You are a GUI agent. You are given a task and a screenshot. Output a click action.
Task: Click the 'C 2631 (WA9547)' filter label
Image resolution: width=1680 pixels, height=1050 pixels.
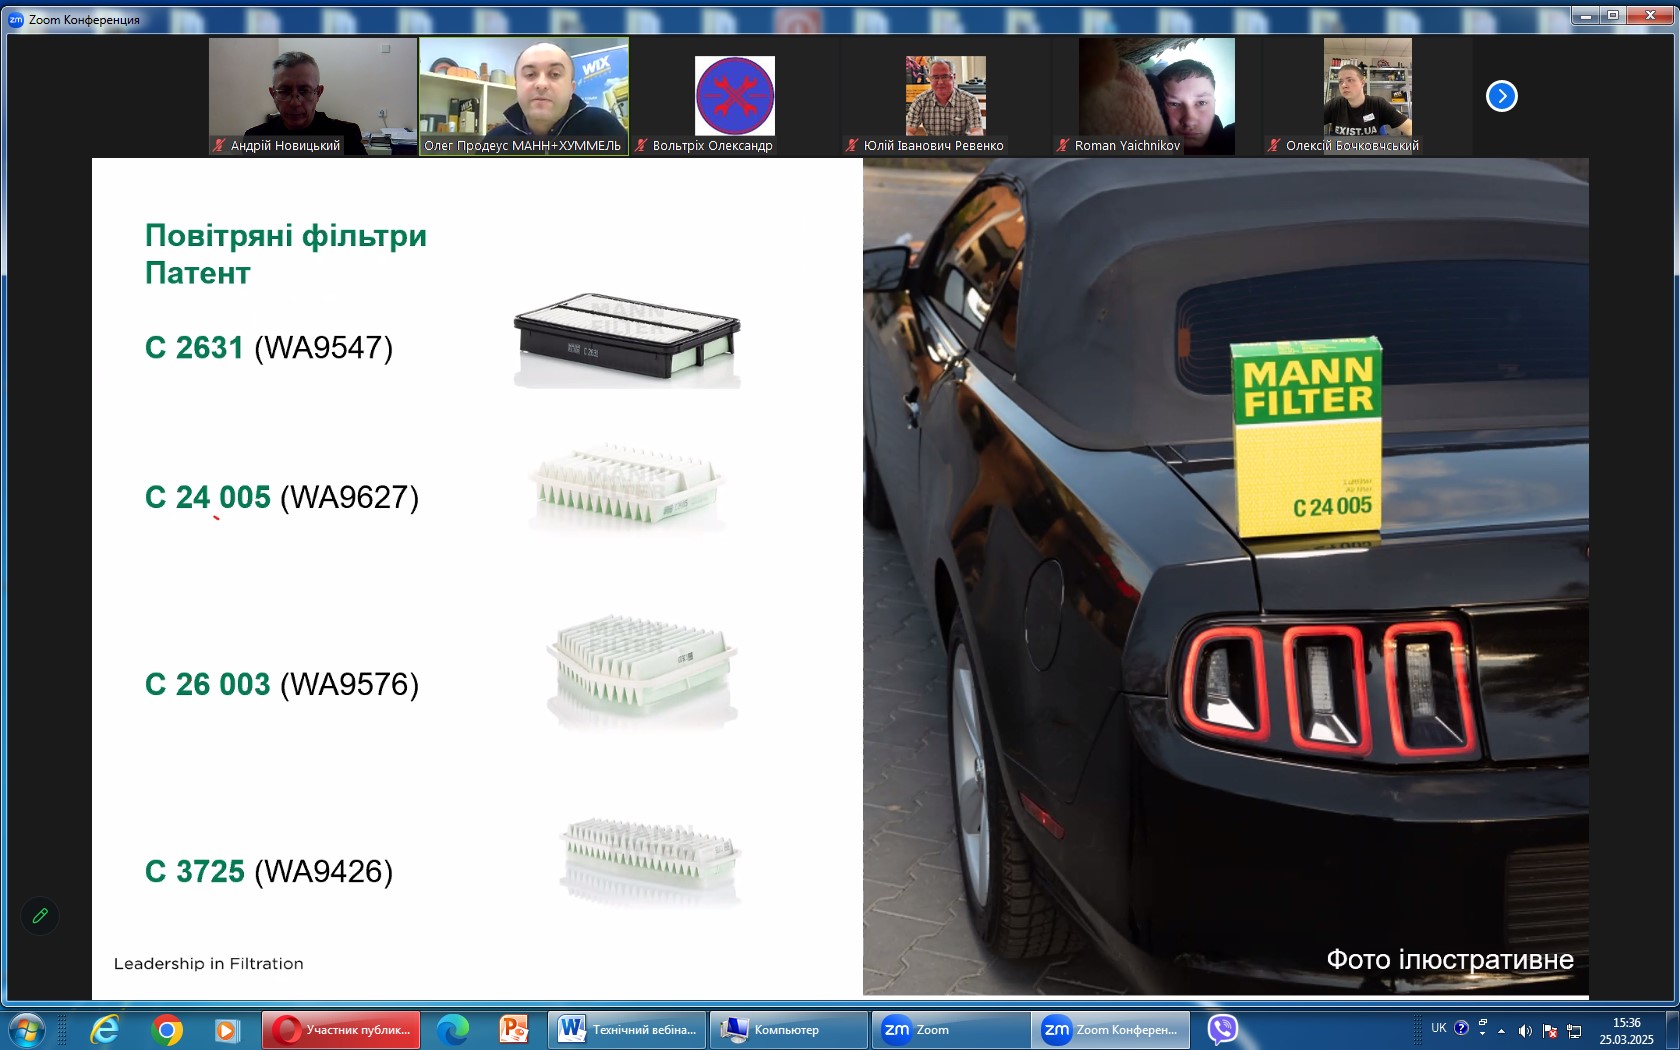pyautogui.click(x=269, y=348)
